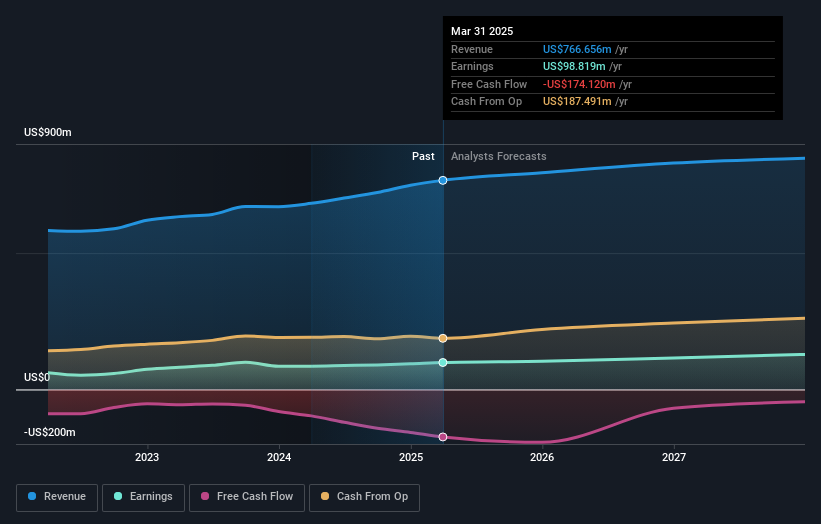Click the -US$200m y-axis label
The height and width of the screenshot is (524, 821).
pyautogui.click(x=50, y=432)
